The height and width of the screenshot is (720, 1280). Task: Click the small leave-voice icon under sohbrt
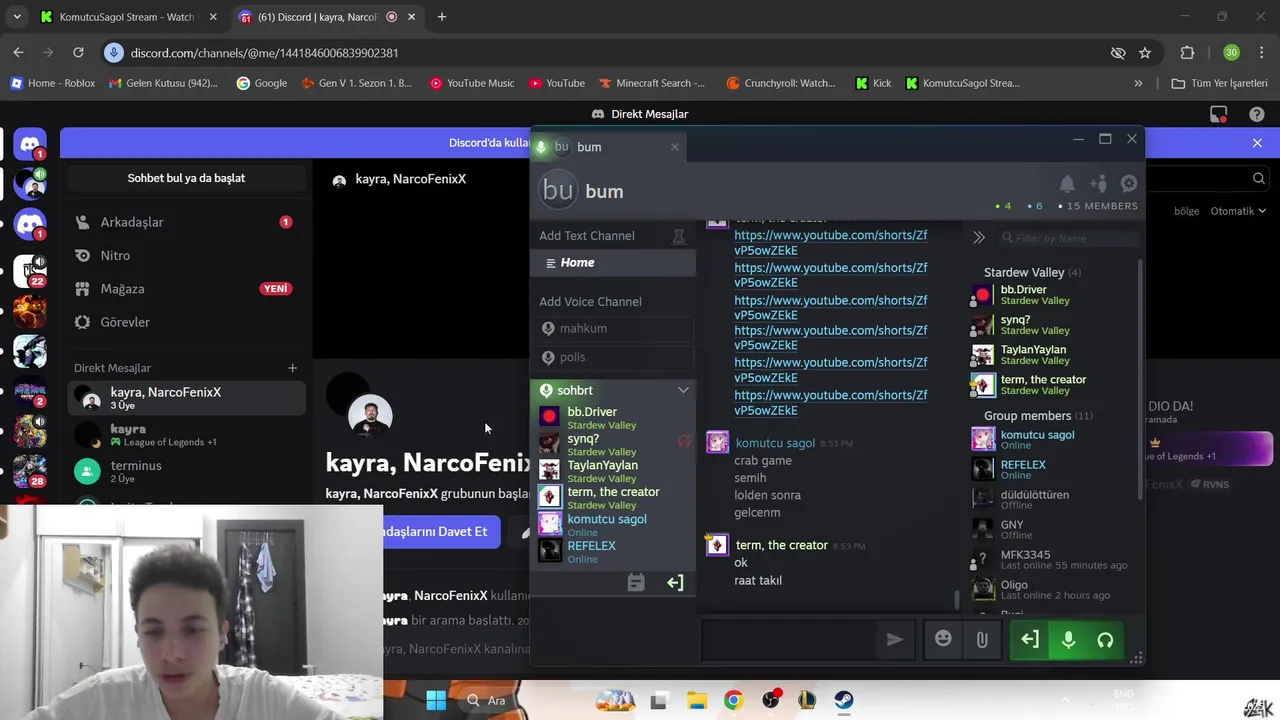[x=675, y=582]
